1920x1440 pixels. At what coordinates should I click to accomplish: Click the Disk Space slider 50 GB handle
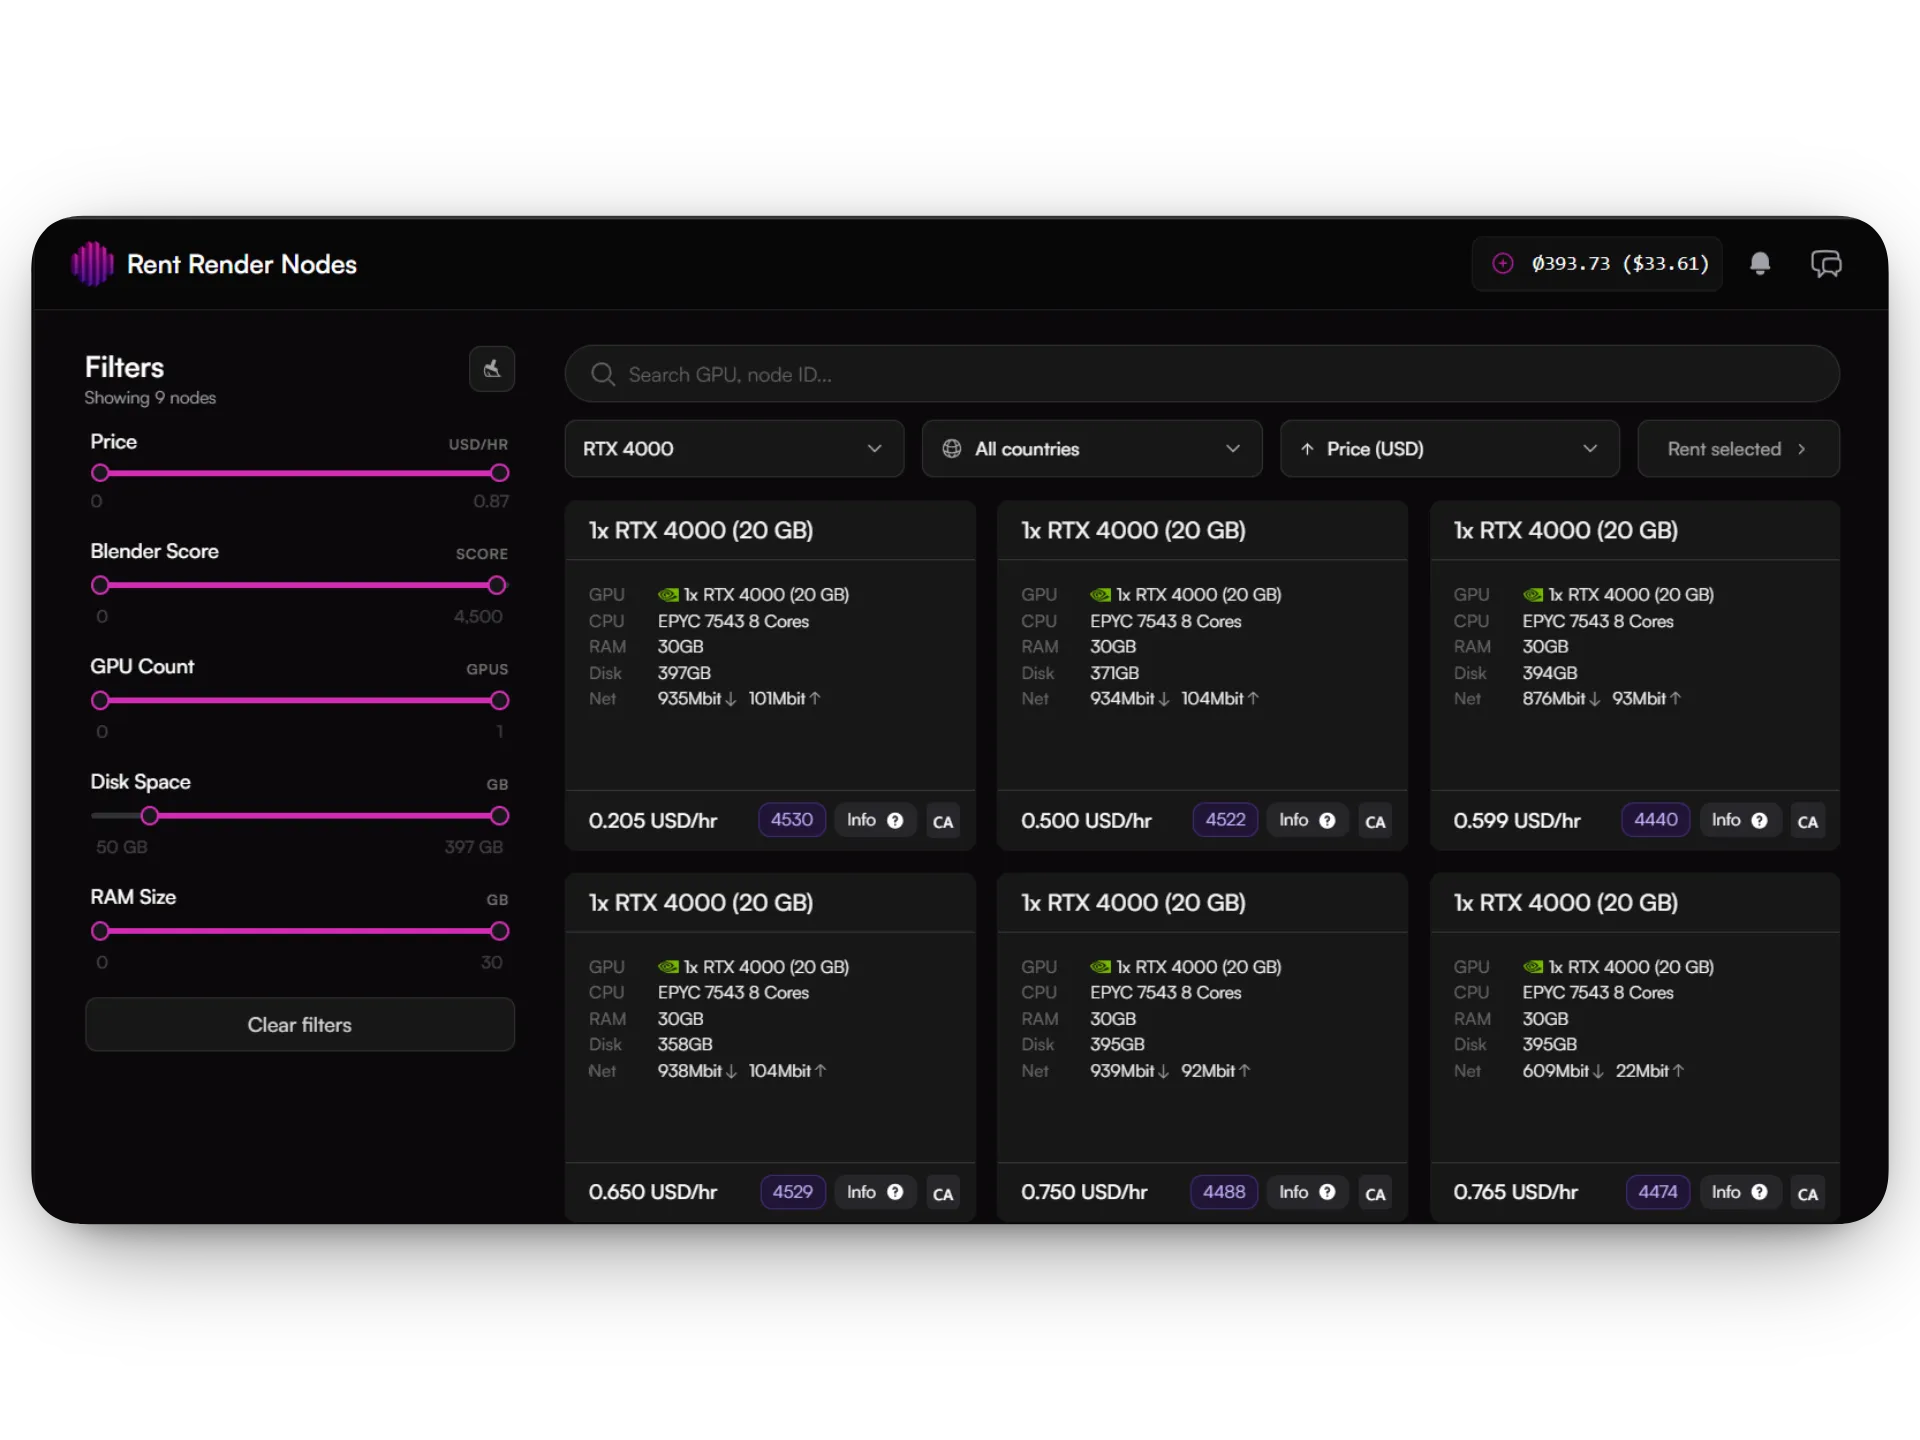pos(150,816)
